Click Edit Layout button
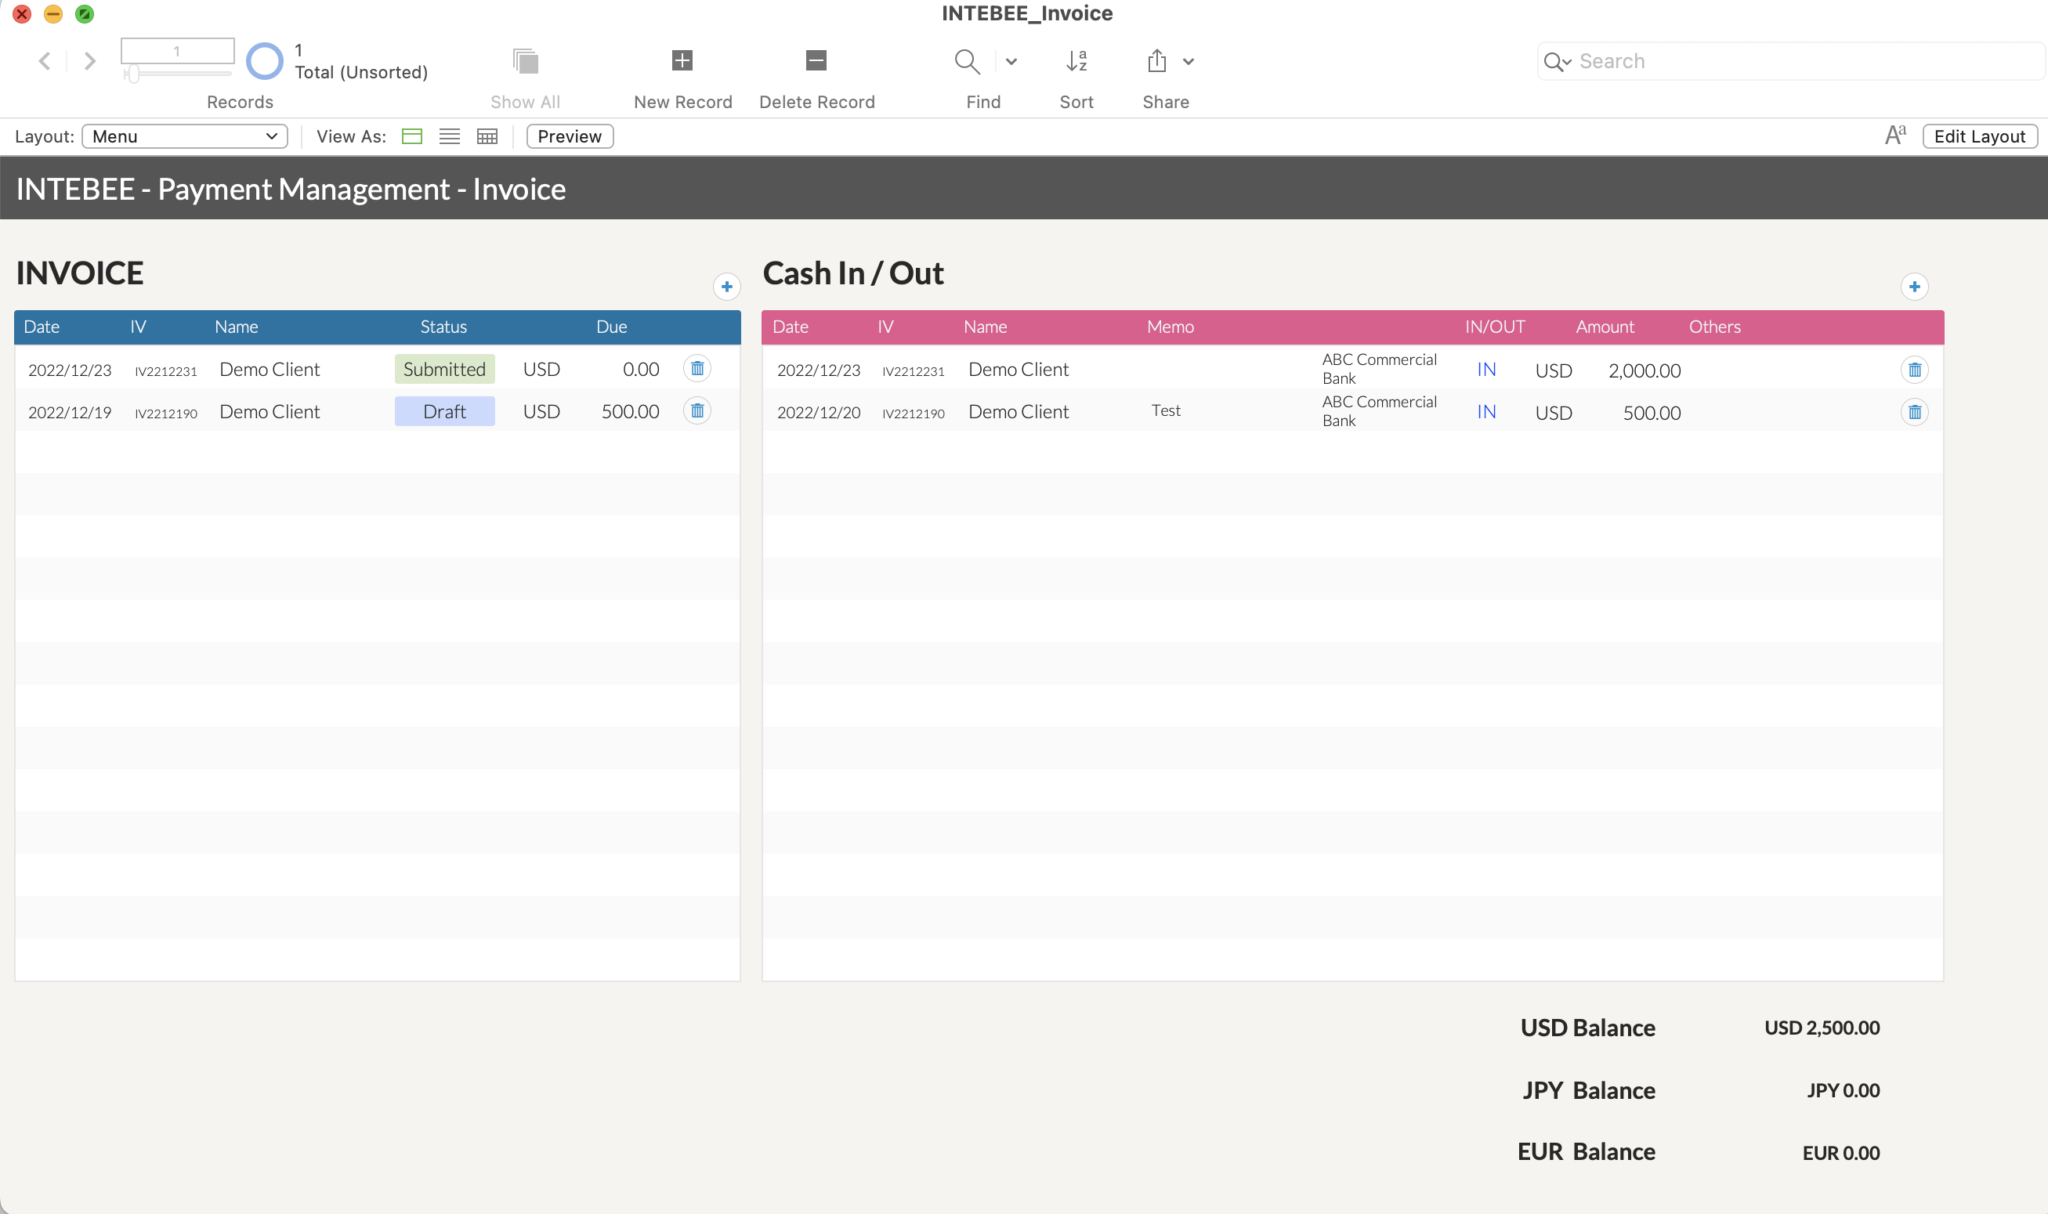The width and height of the screenshot is (2048, 1214). coord(1979,136)
